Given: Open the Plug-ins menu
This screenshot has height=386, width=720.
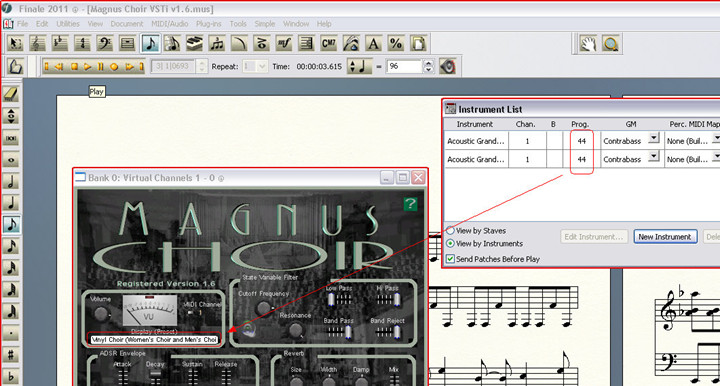Looking at the screenshot, I should click(208, 23).
